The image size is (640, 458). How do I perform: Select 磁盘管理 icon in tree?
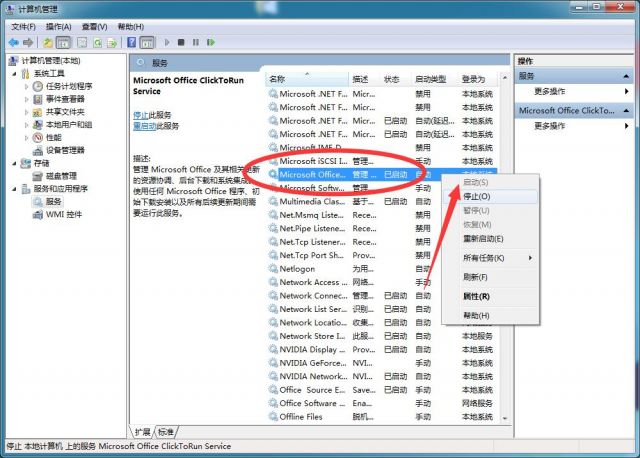[38, 176]
